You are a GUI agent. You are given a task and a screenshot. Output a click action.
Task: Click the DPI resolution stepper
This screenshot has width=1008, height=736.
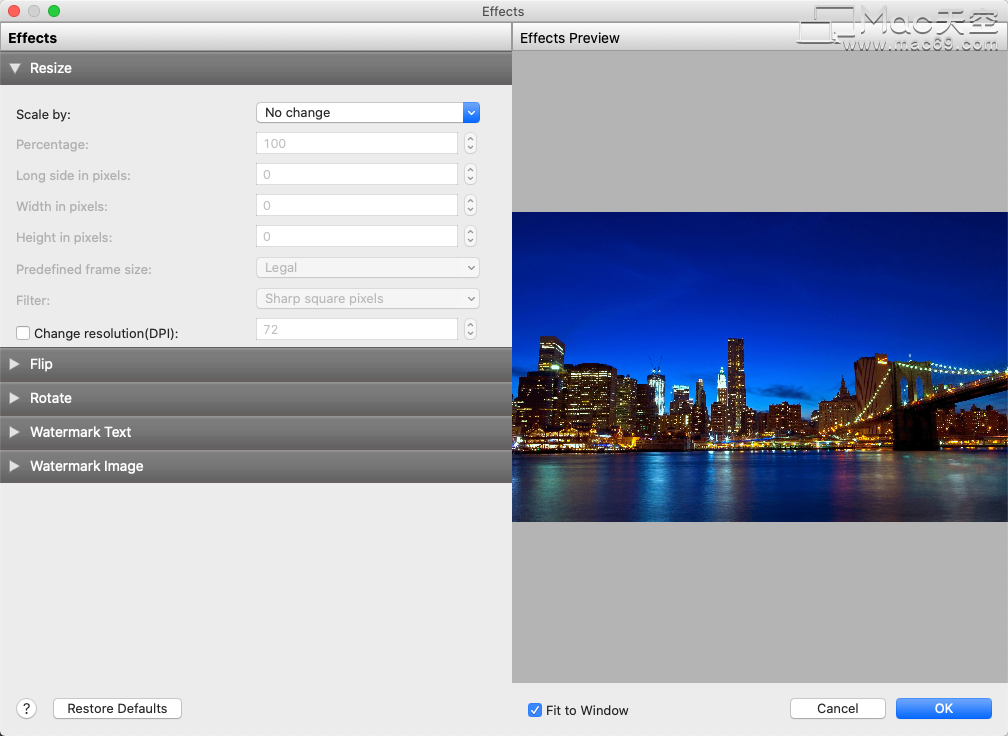(x=471, y=329)
